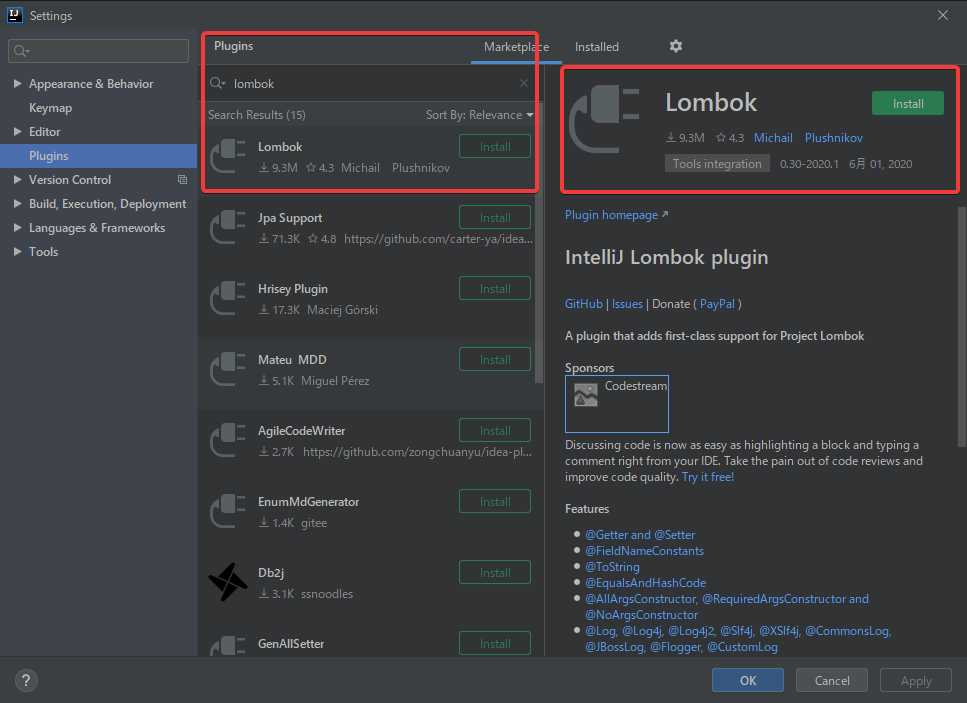
Task: Click the search magnifier icon in Plugins
Action: click(x=217, y=84)
